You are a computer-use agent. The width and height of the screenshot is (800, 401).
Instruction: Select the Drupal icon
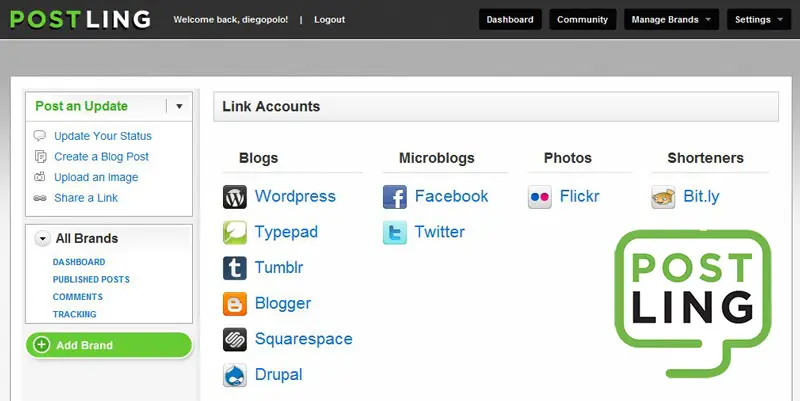(x=235, y=375)
